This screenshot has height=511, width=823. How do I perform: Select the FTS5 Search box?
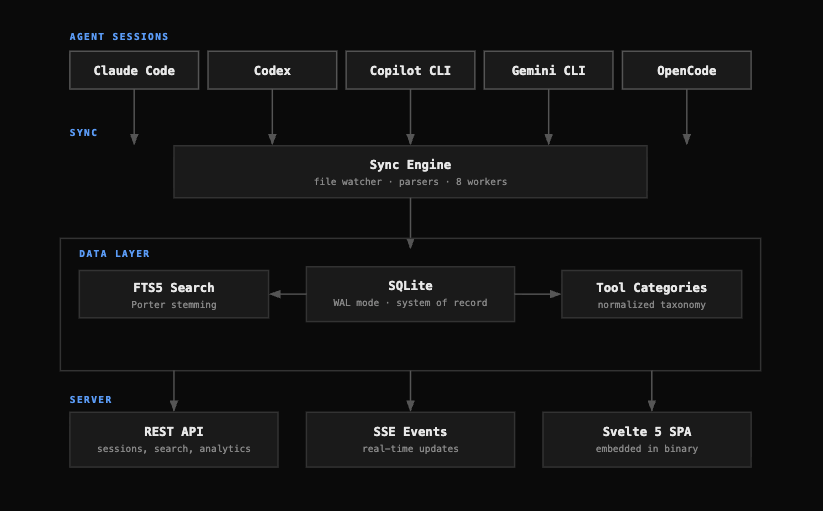pyautogui.click(x=174, y=294)
